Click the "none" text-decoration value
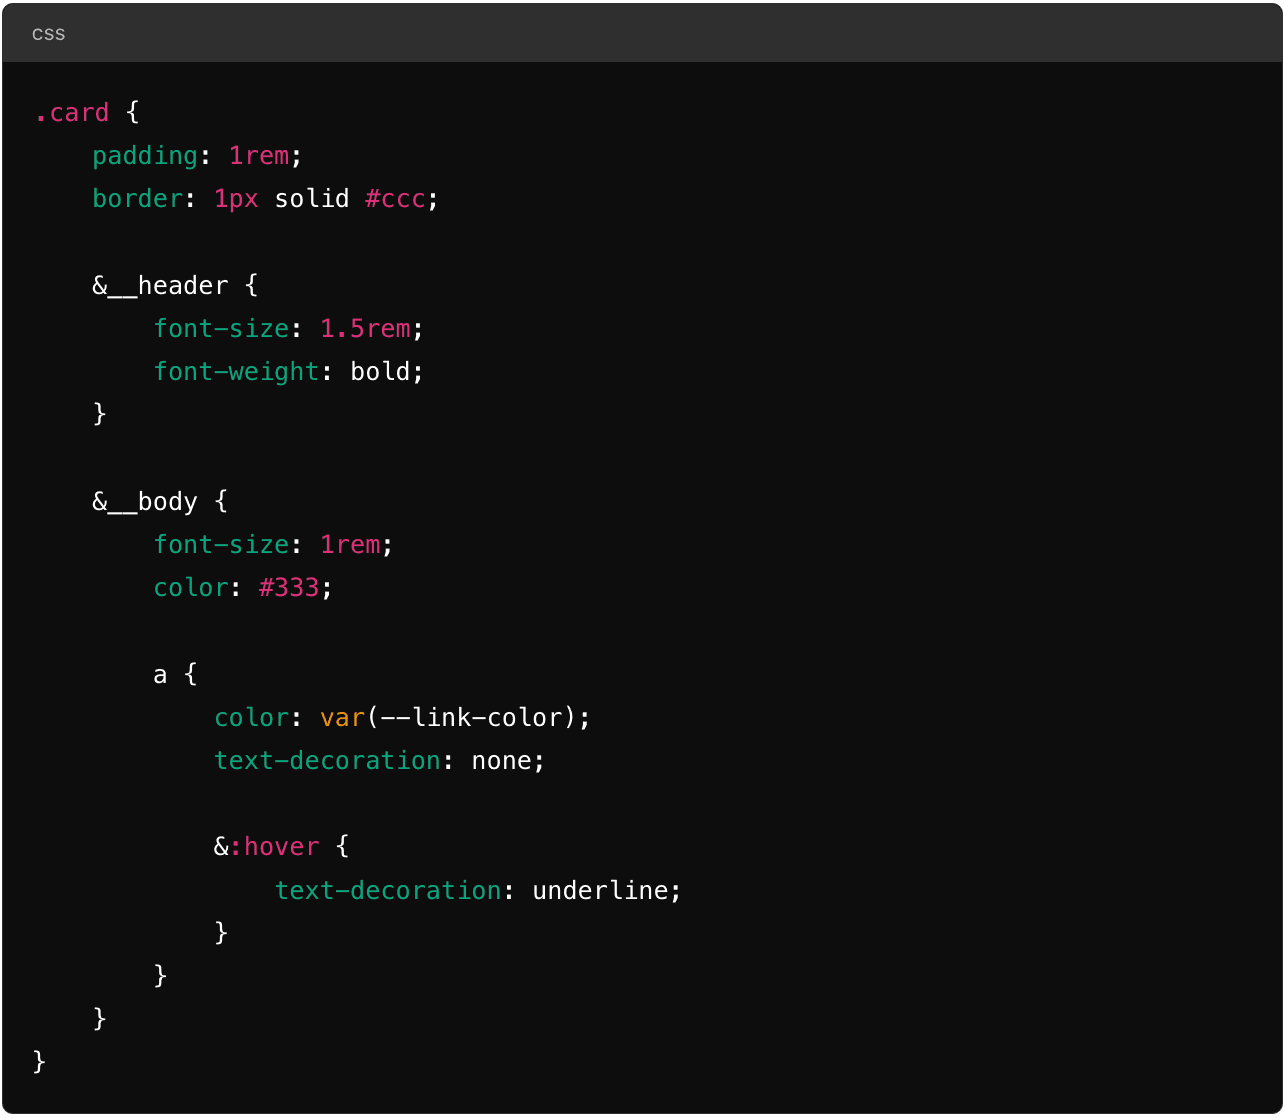This screenshot has width=1284, height=1118. click(x=501, y=761)
